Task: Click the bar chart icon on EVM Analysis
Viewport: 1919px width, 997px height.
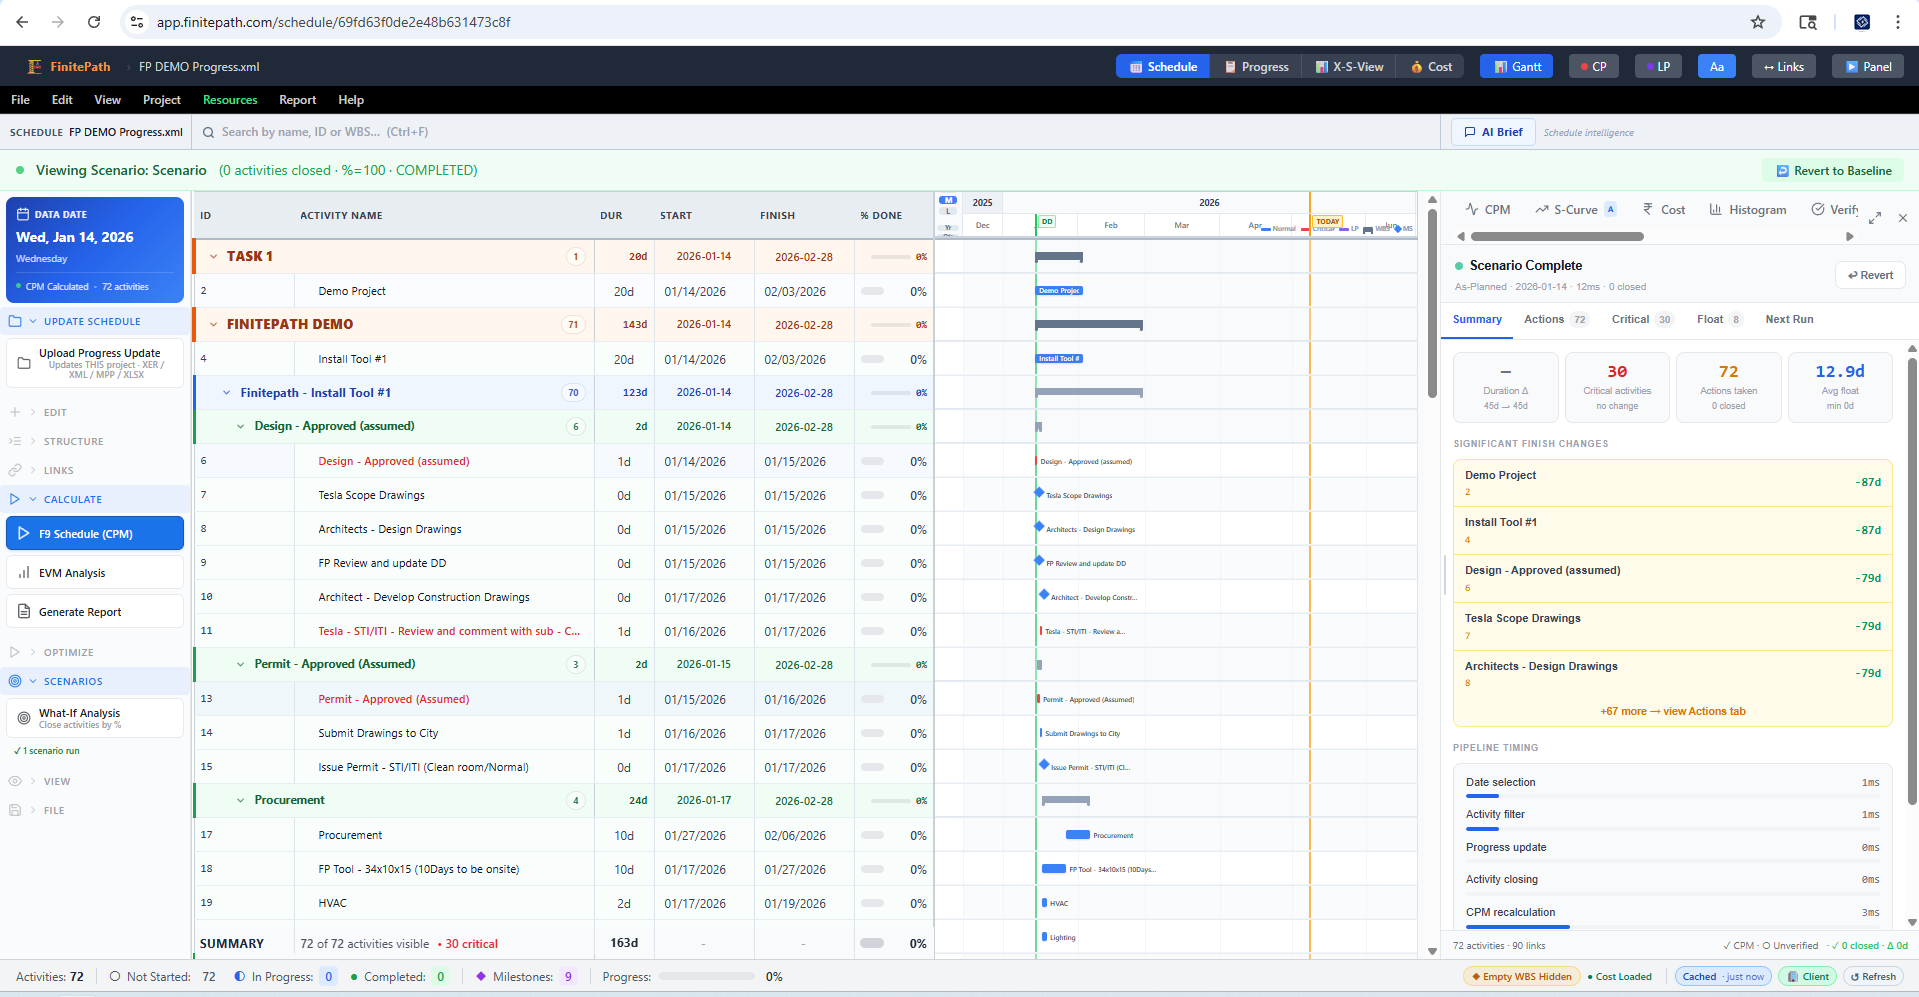Action: click(24, 573)
